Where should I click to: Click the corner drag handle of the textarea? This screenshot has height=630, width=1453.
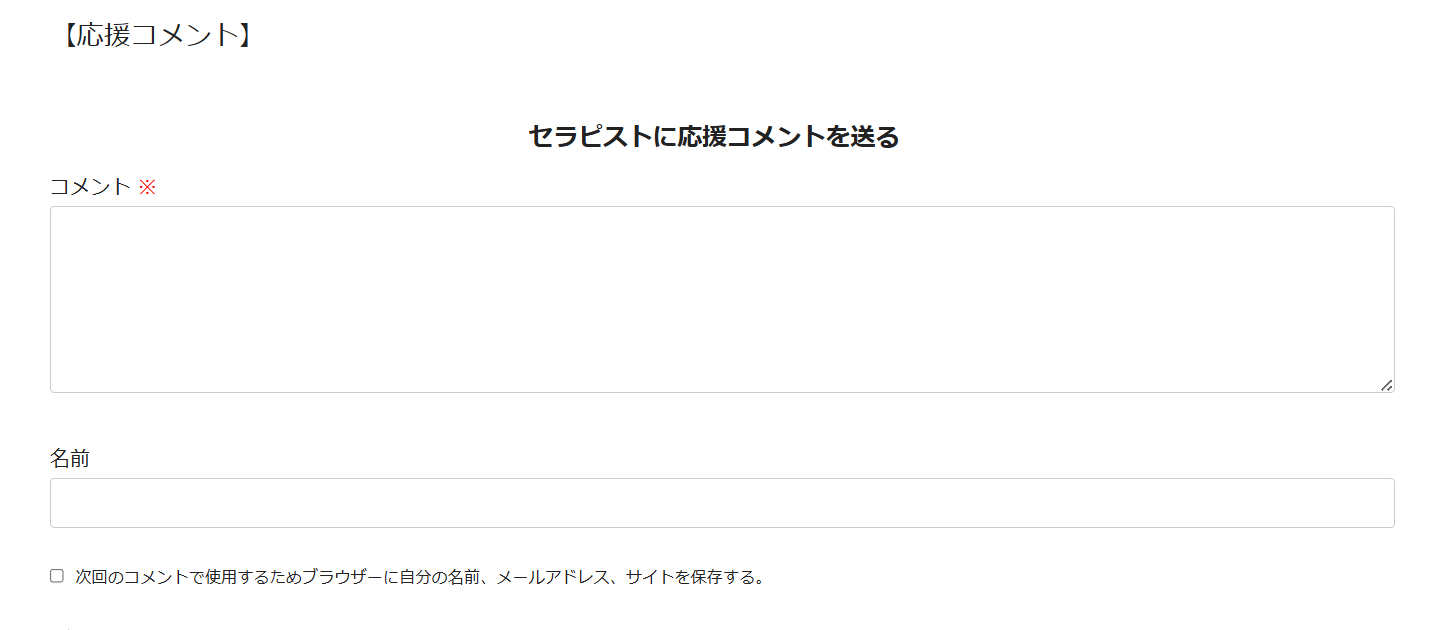(1386, 385)
